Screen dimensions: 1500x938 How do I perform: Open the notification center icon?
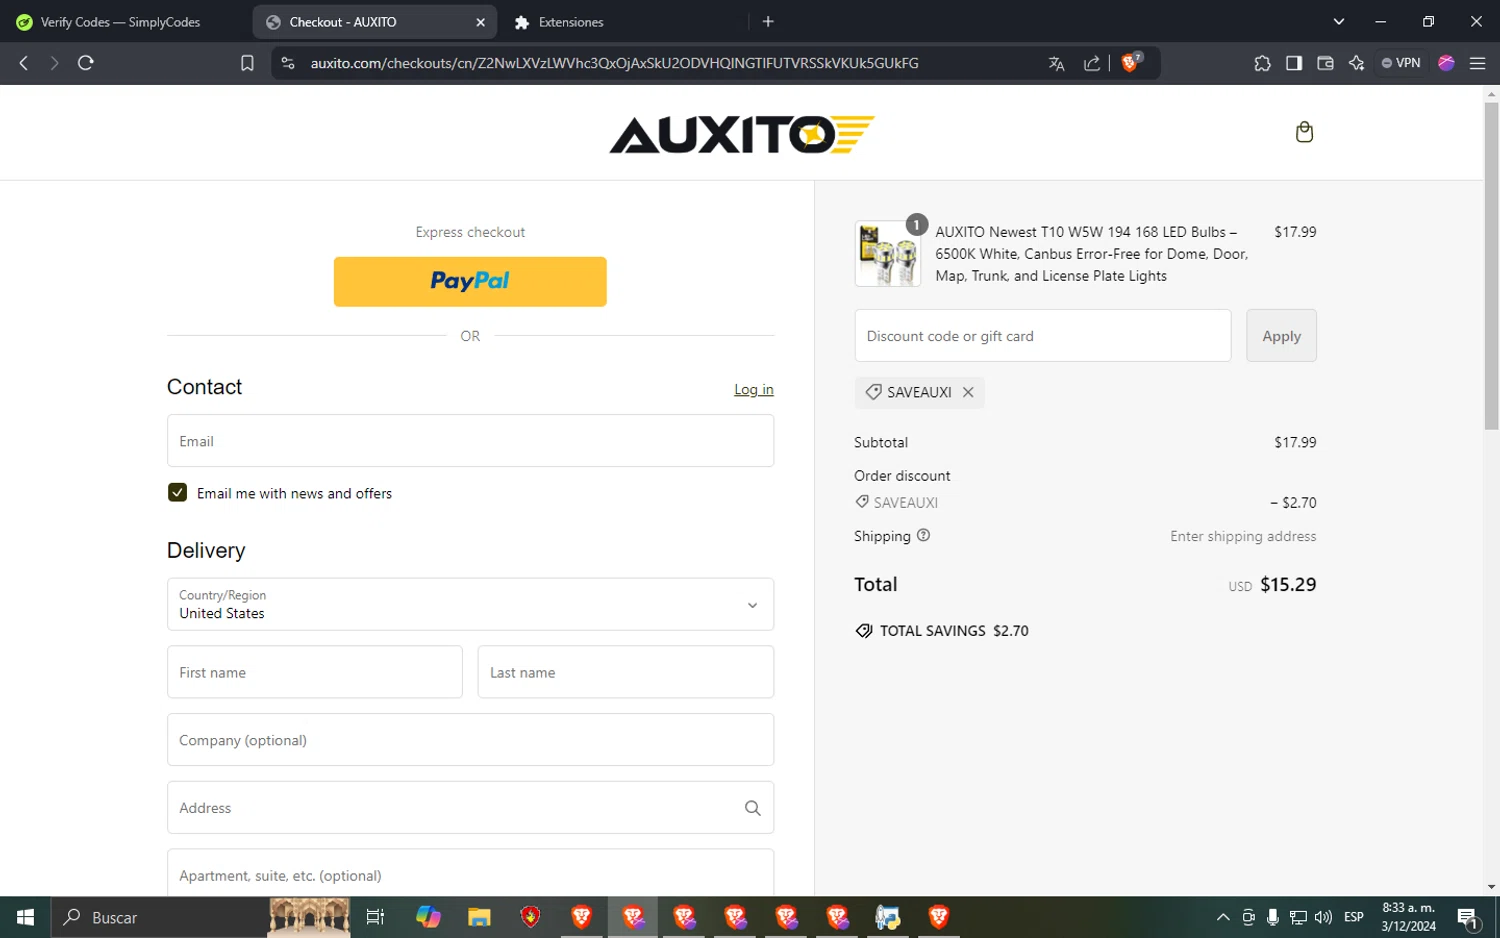pyautogui.click(x=1468, y=917)
